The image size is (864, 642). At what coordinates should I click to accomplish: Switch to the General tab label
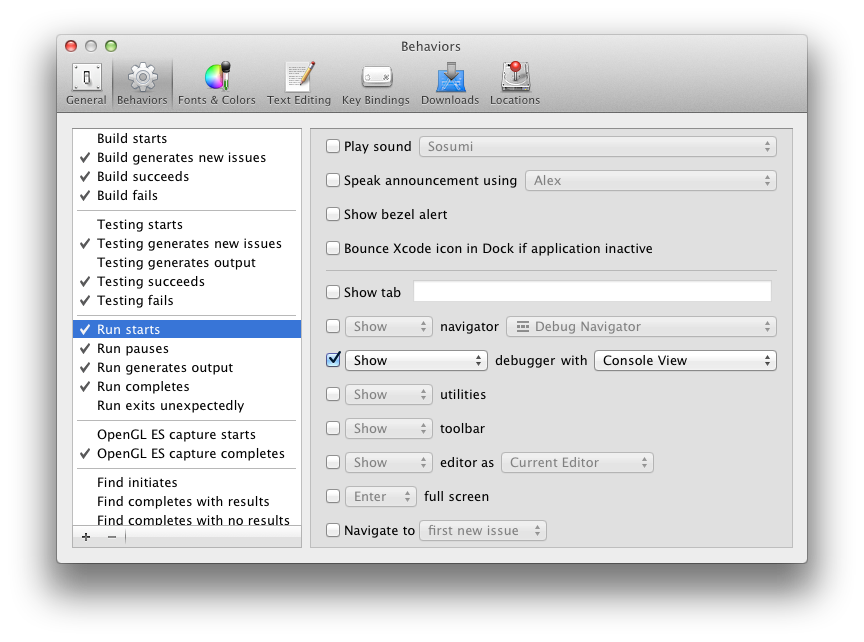(87, 100)
